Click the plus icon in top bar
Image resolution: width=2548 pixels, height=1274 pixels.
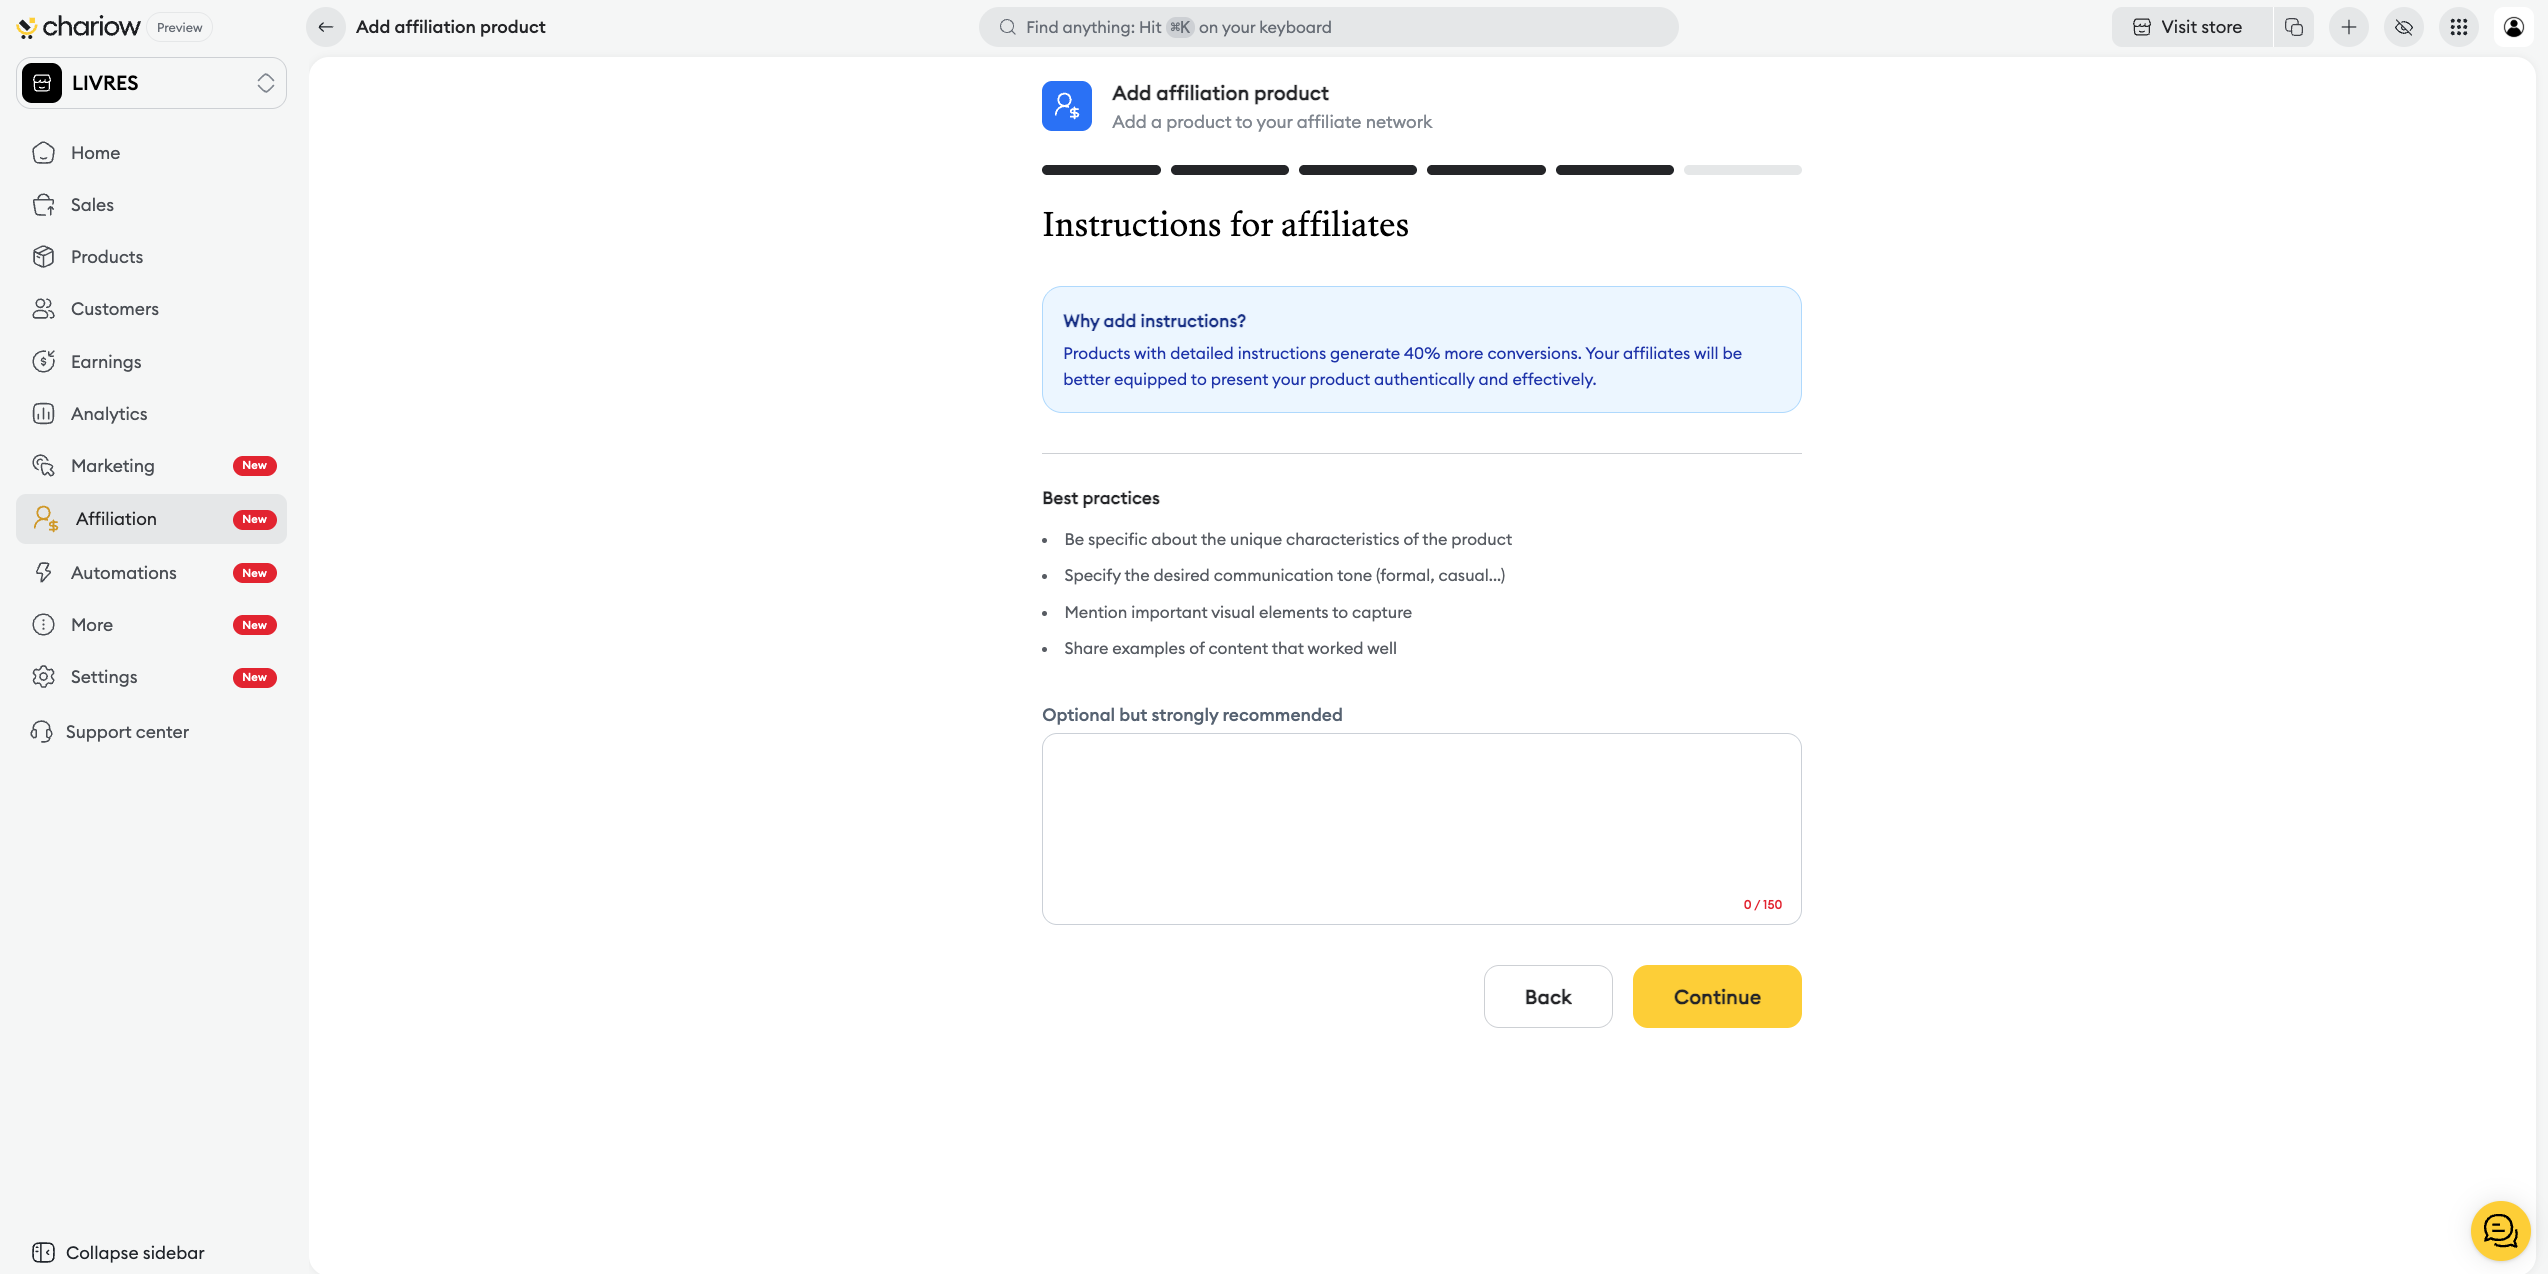2349,27
